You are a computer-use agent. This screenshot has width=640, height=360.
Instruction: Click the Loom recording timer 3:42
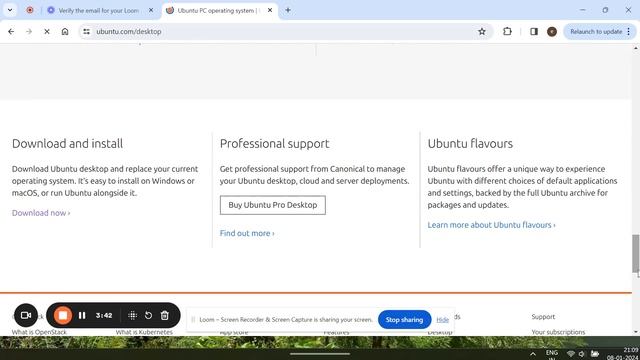pos(104,316)
